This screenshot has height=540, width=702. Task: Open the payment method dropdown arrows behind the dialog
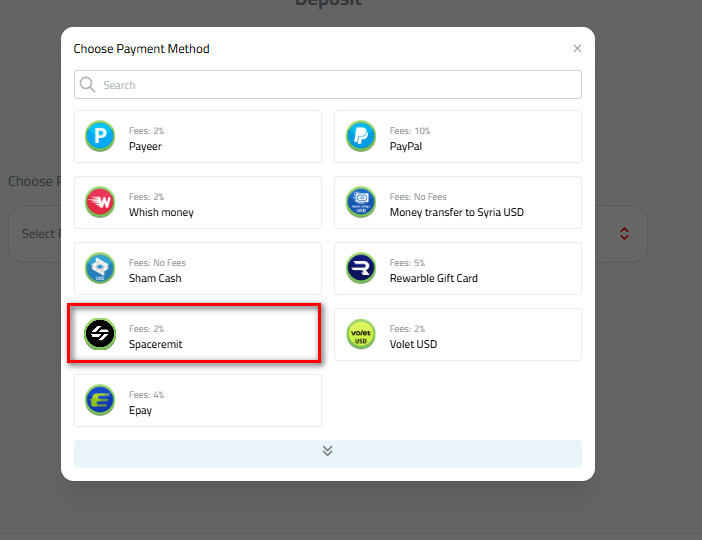(x=624, y=233)
